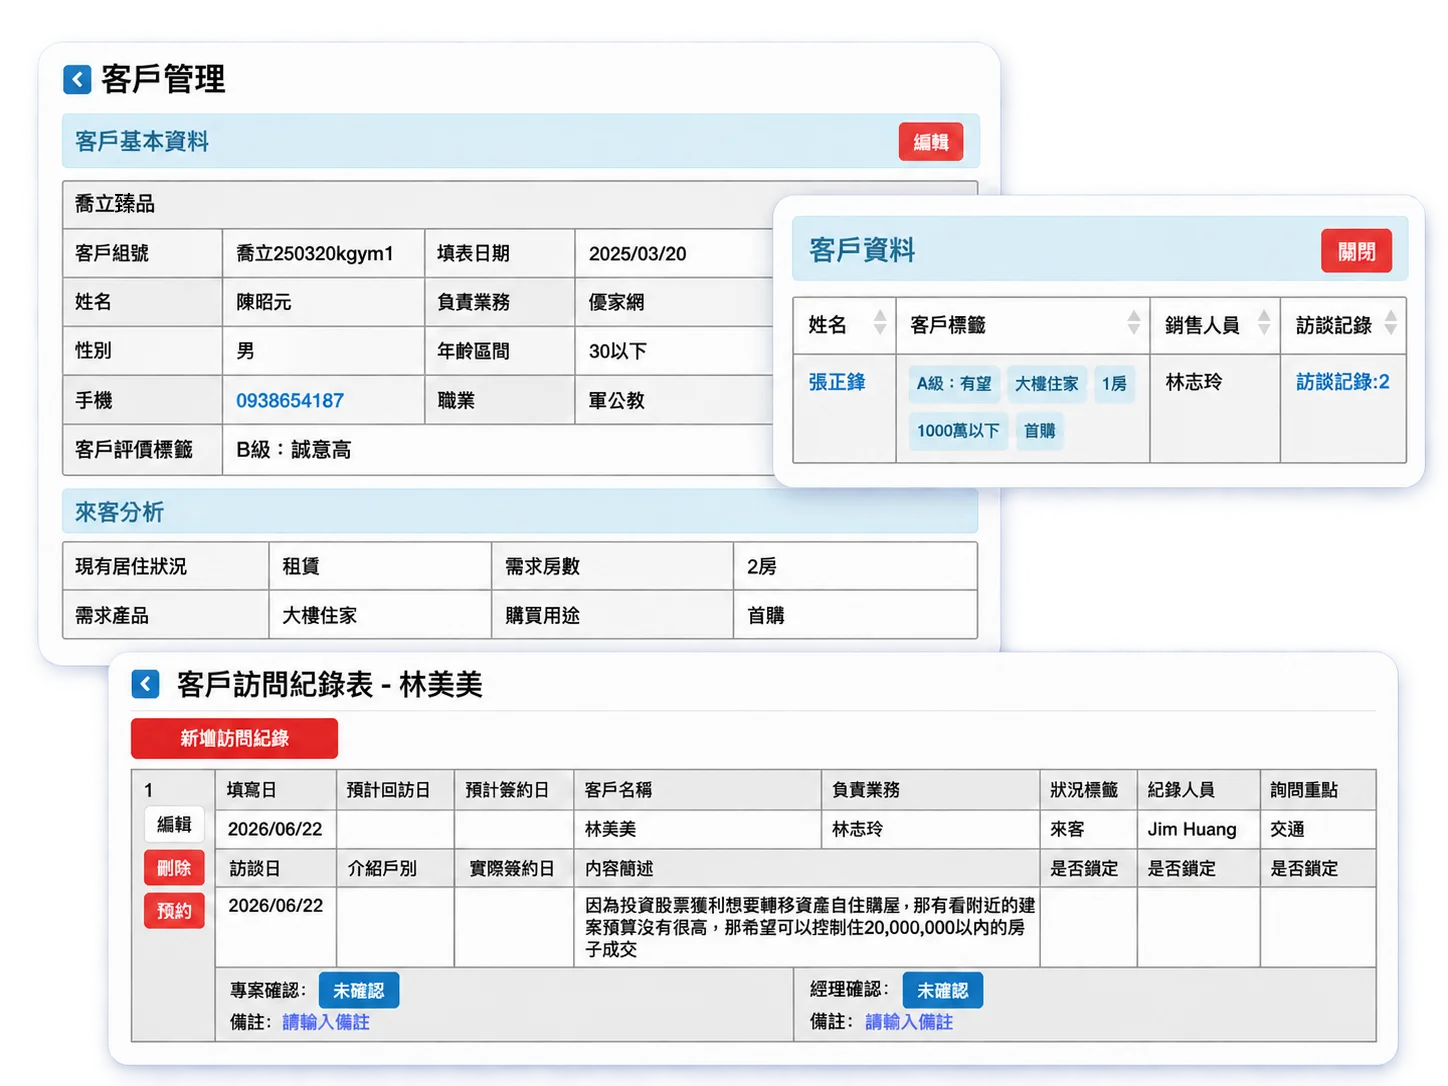Click customer code 喬立250320kgym1
The image size is (1448, 1086).
pyautogui.click(x=315, y=254)
